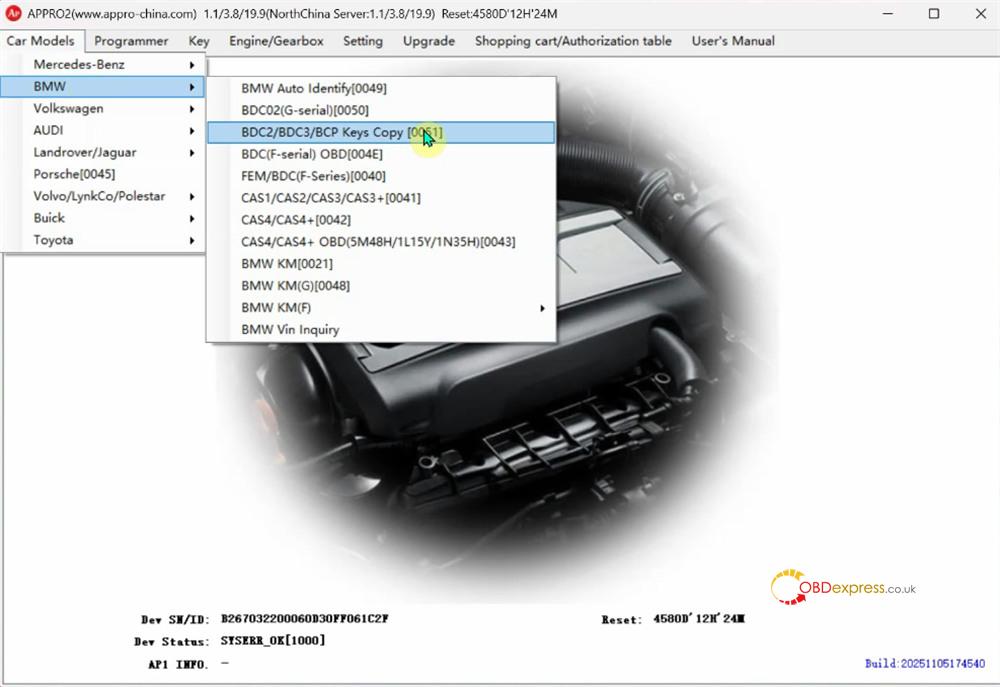Expand the Landrover/Jaguar submenu
The width and height of the screenshot is (1000, 687).
point(90,152)
